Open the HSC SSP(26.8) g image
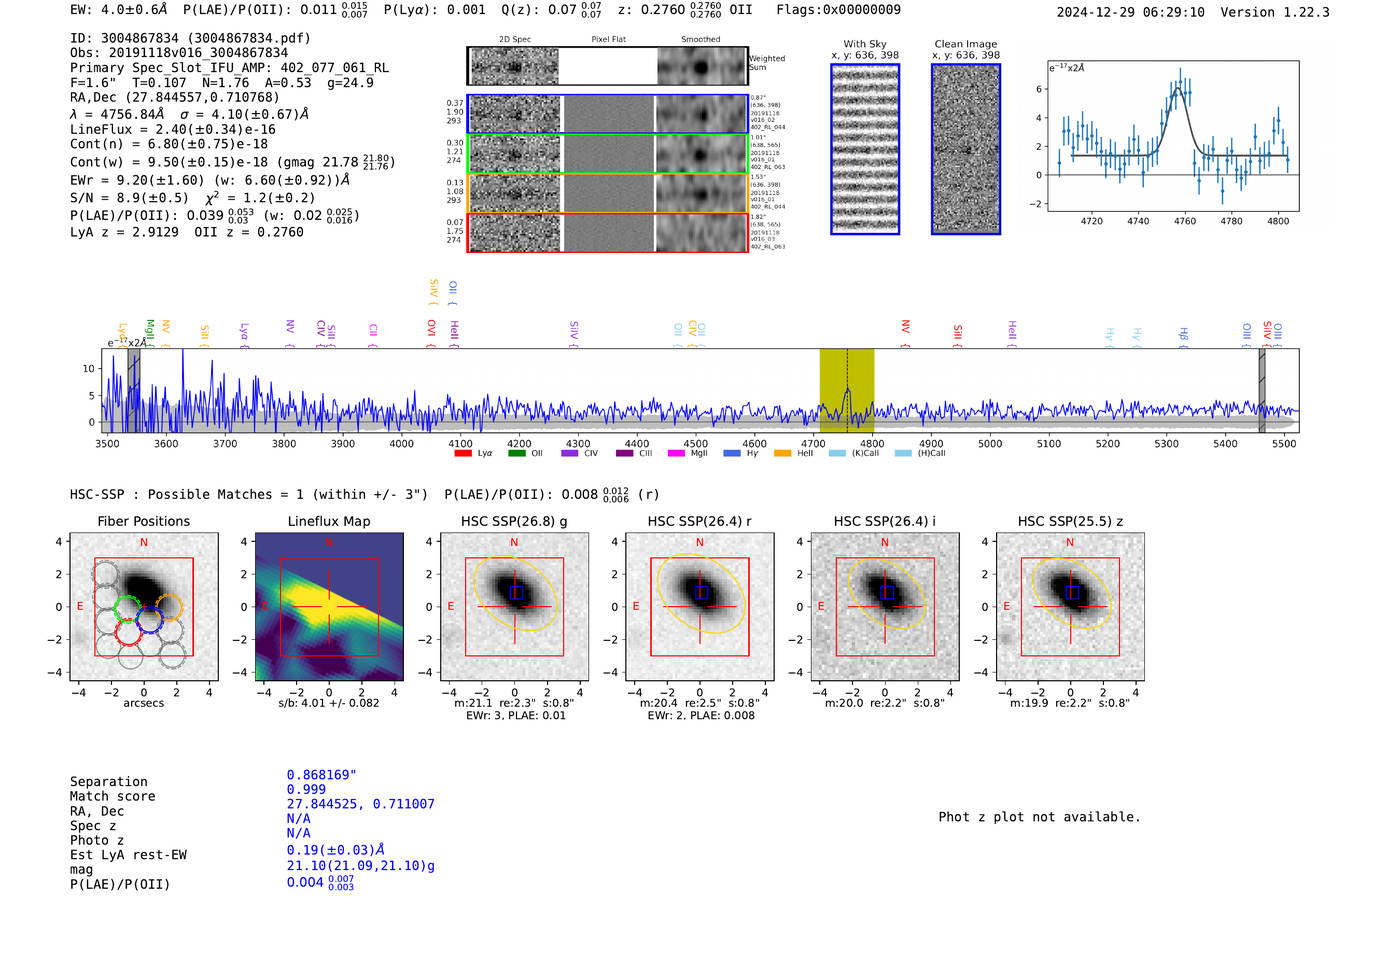The width and height of the screenshot is (1400, 953). click(x=514, y=607)
